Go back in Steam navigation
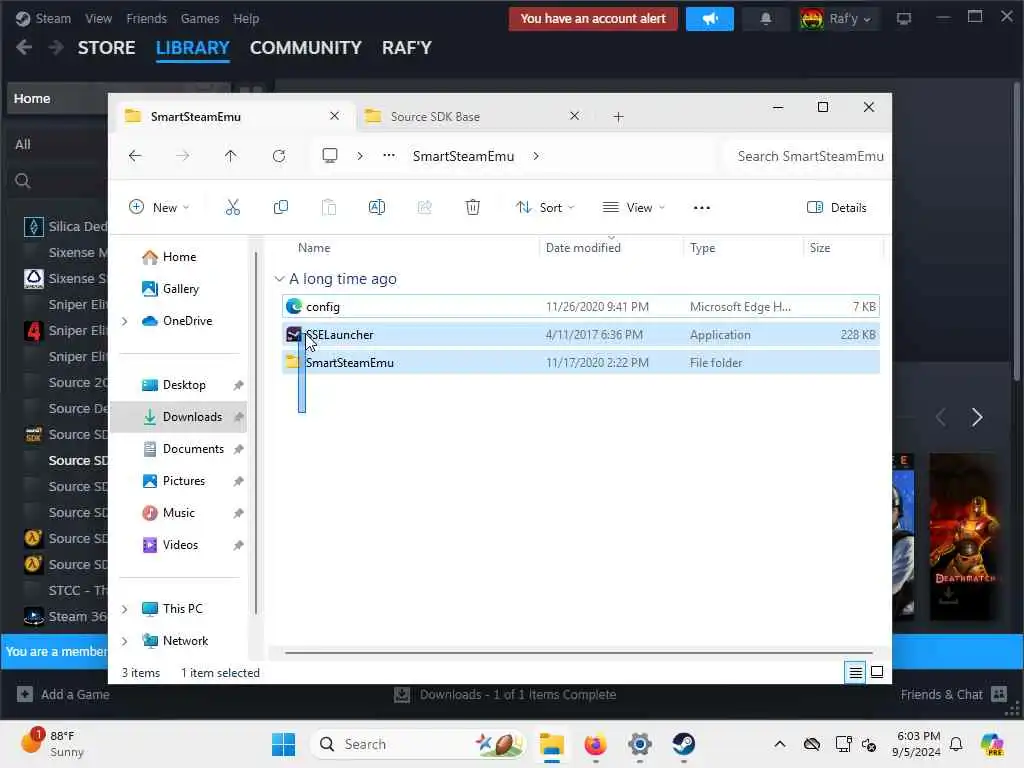1024x768 pixels. pyautogui.click(x=24, y=48)
